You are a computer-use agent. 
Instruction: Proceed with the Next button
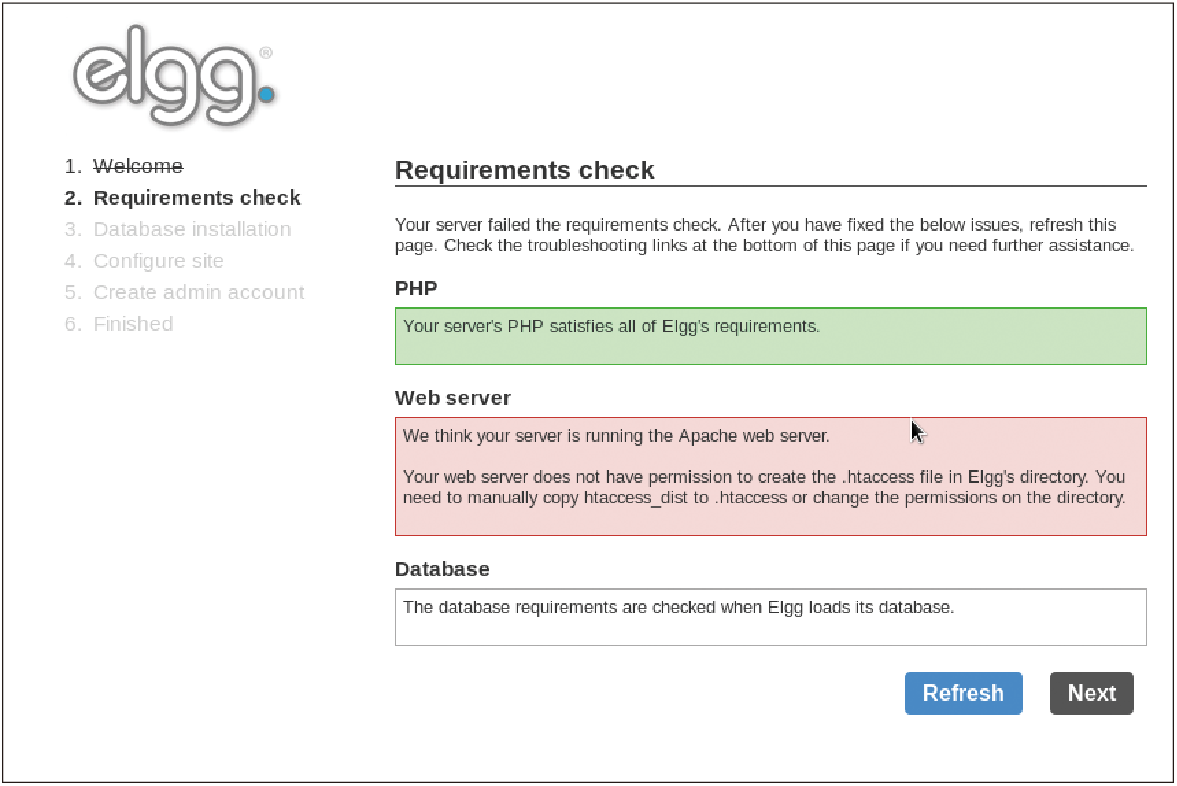pyautogui.click(x=1091, y=693)
